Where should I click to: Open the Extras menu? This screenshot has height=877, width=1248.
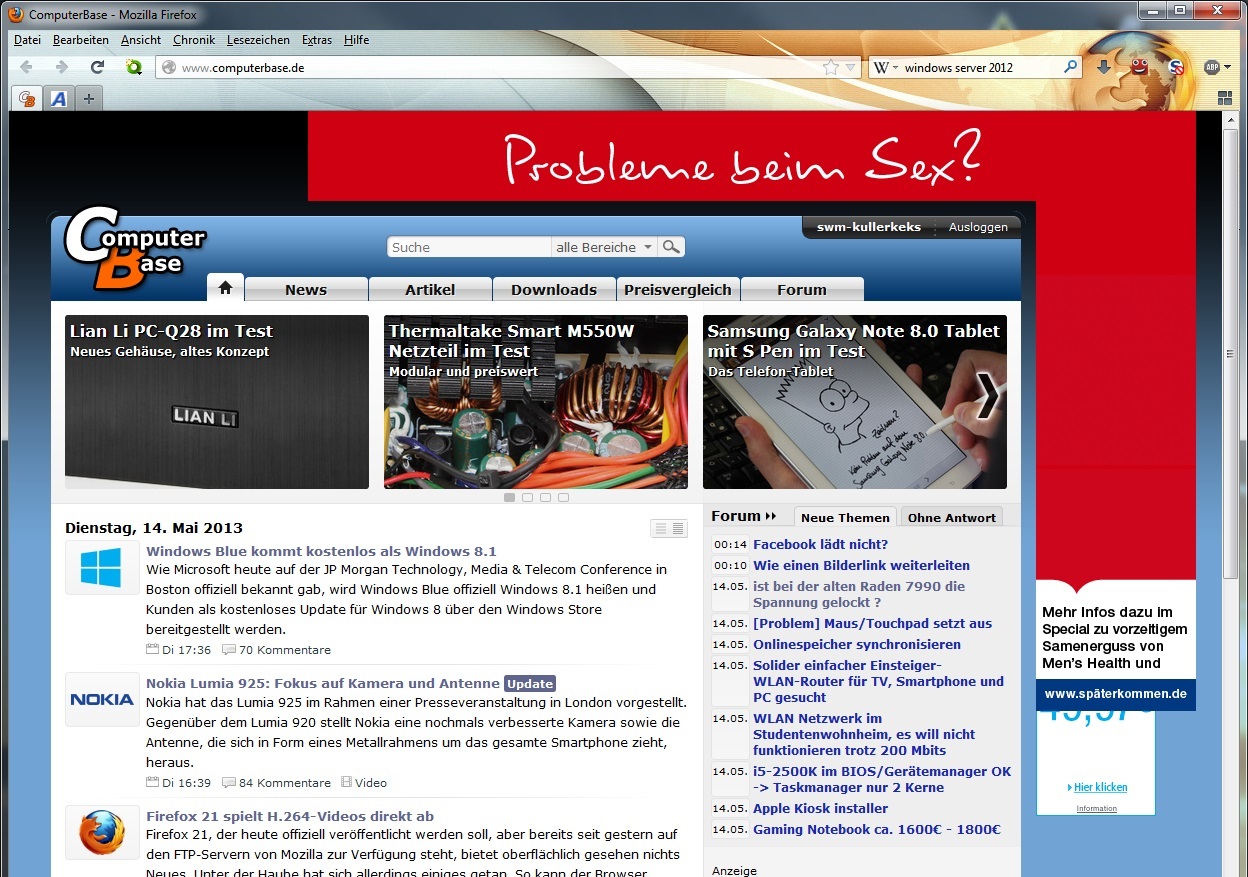coord(317,40)
